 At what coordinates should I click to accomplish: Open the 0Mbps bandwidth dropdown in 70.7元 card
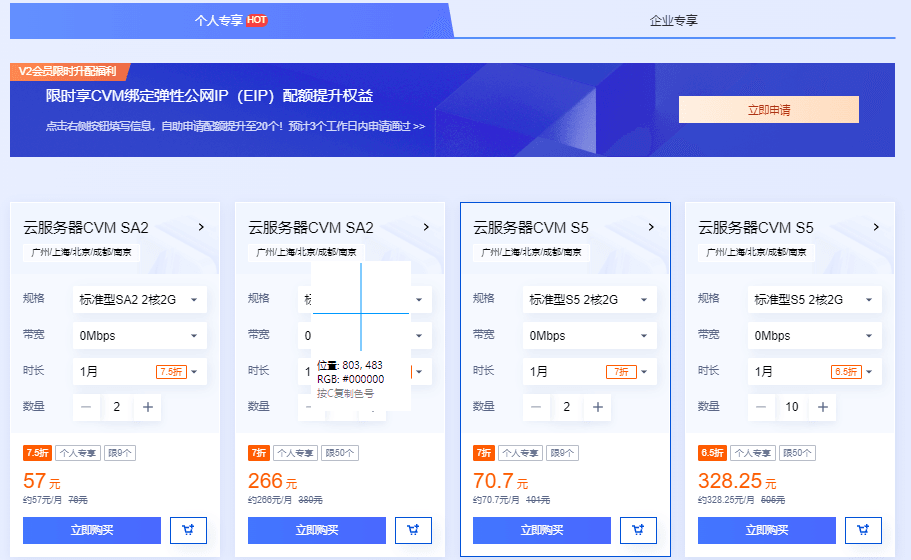click(590, 336)
